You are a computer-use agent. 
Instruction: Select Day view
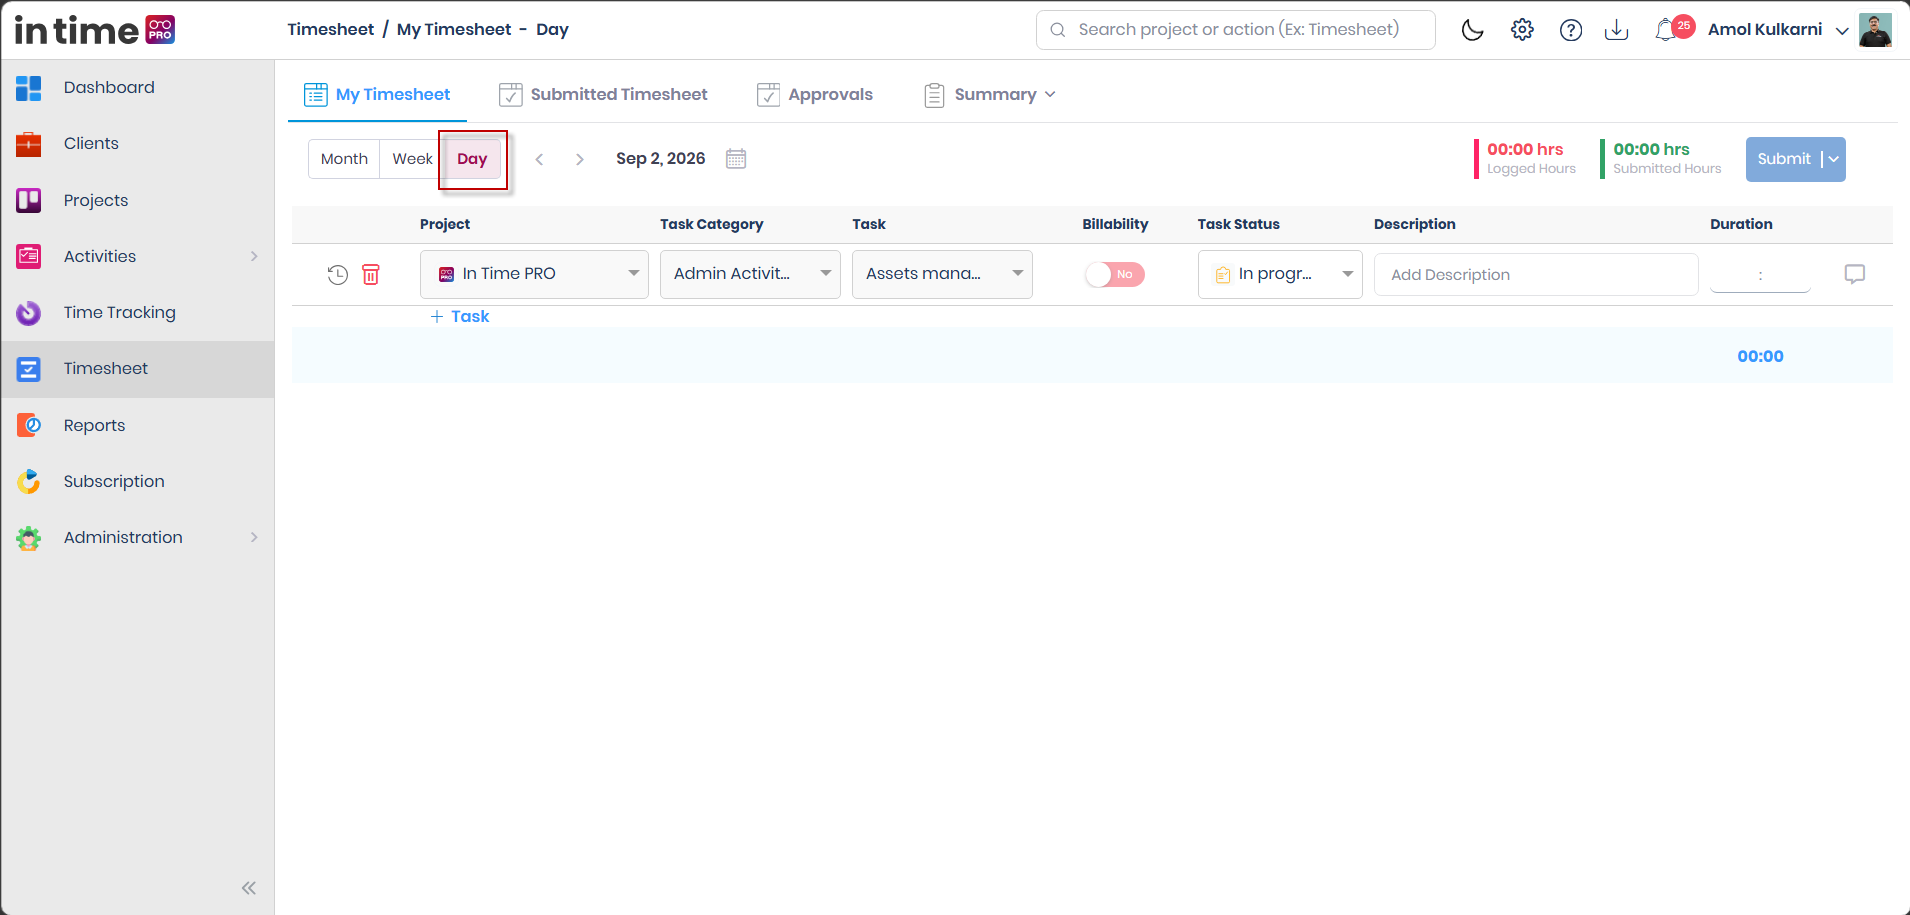coord(472,159)
